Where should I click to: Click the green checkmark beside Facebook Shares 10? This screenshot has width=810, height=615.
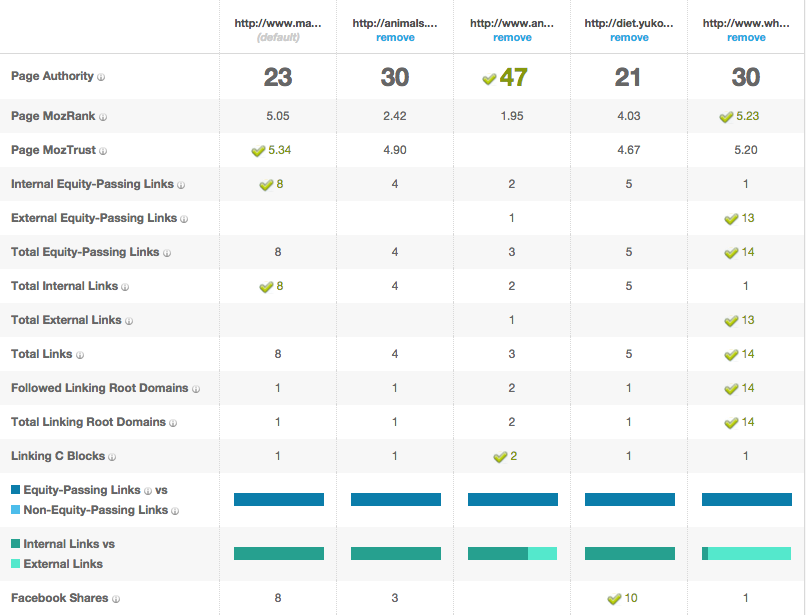coord(615,599)
